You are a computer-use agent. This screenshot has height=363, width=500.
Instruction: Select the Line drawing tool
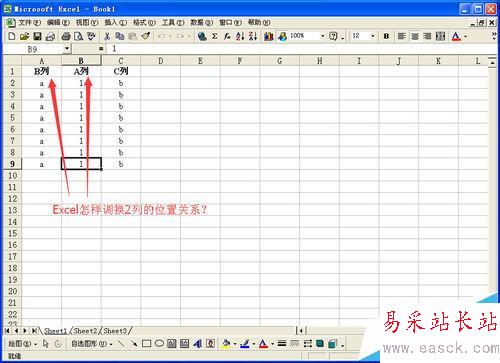(121, 343)
